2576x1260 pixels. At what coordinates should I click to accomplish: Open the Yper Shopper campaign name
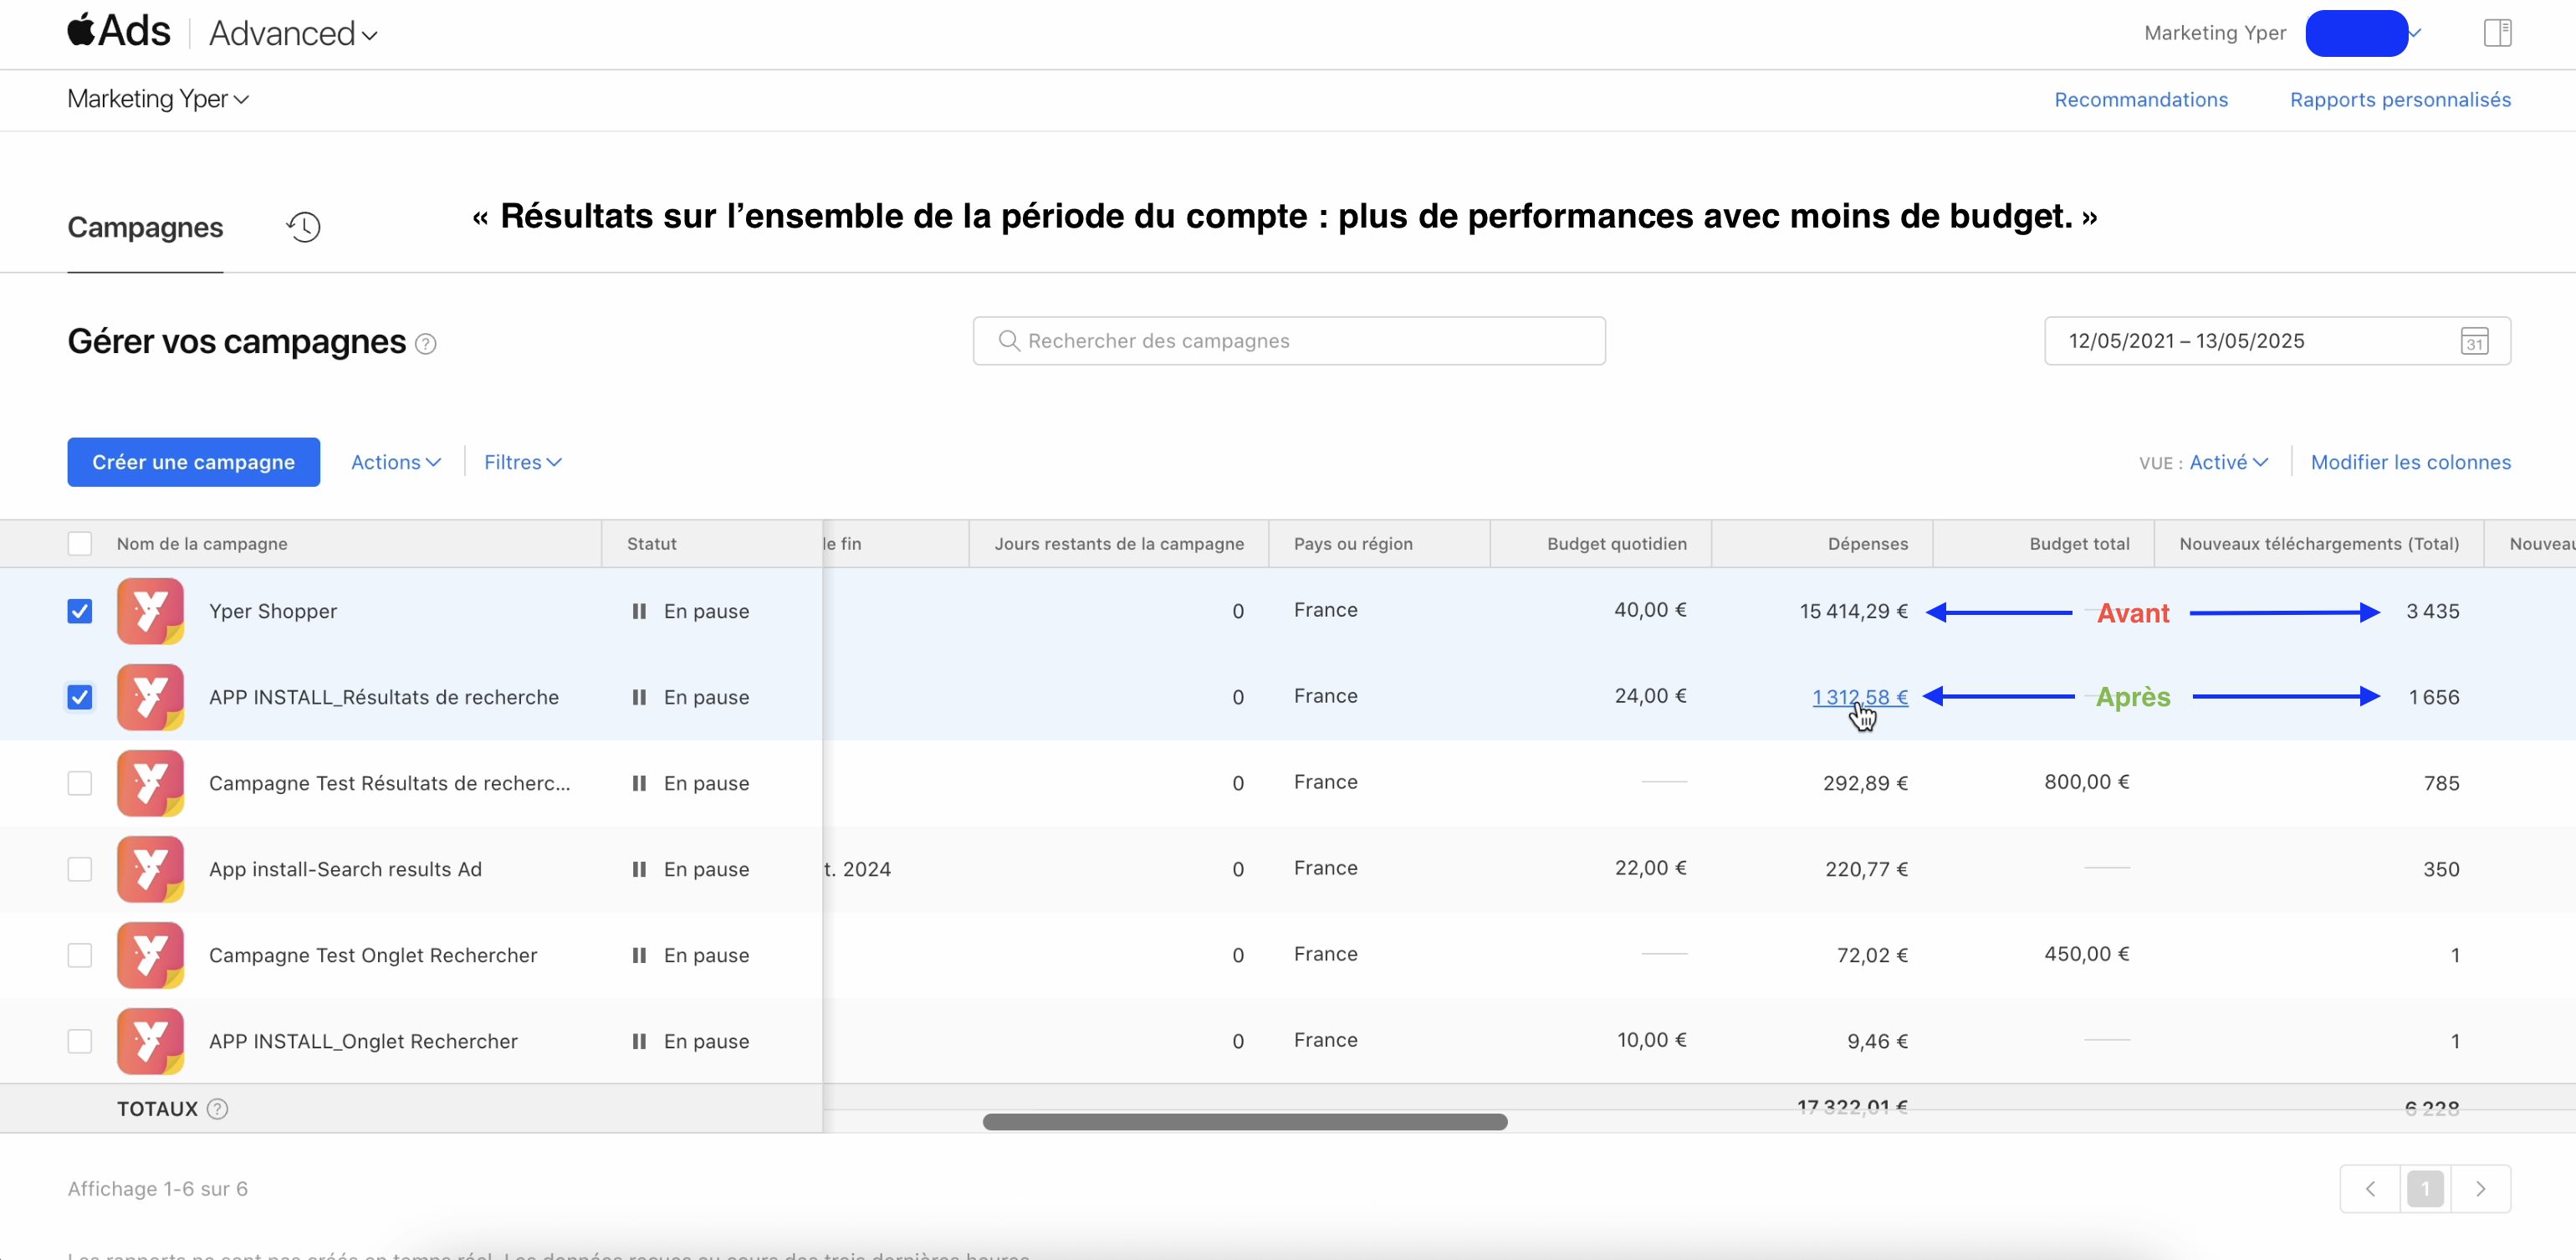pyautogui.click(x=273, y=611)
